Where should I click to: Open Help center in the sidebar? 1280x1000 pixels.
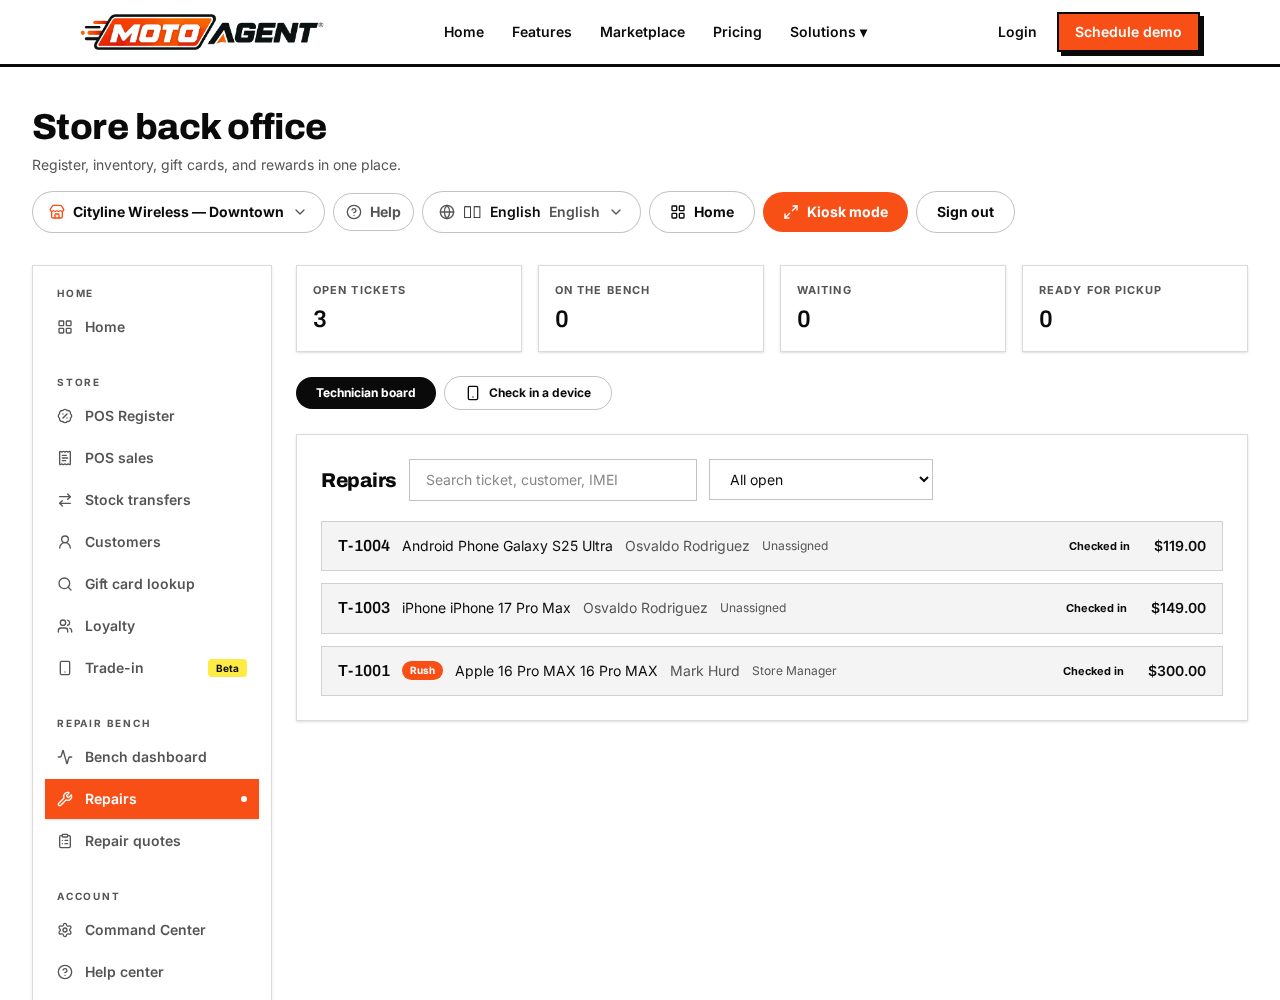152,972
